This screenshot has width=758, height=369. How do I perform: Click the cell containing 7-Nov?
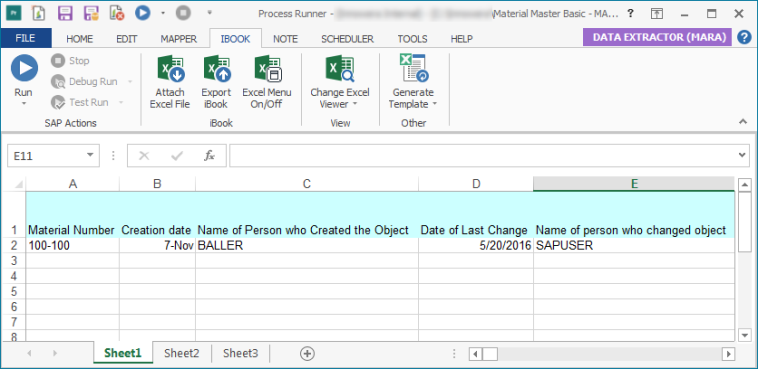click(x=158, y=246)
